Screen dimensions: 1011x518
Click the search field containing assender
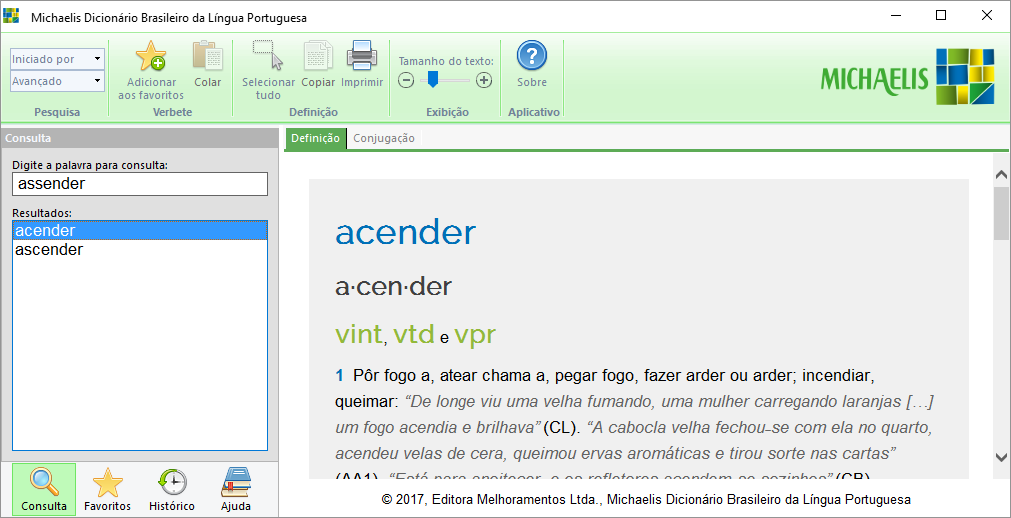pyautogui.click(x=140, y=184)
